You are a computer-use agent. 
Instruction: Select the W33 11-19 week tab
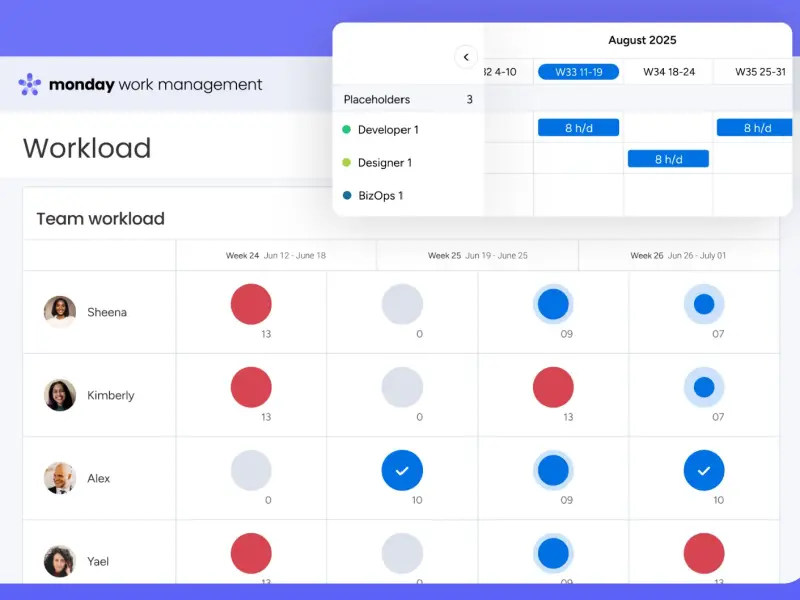[578, 72]
